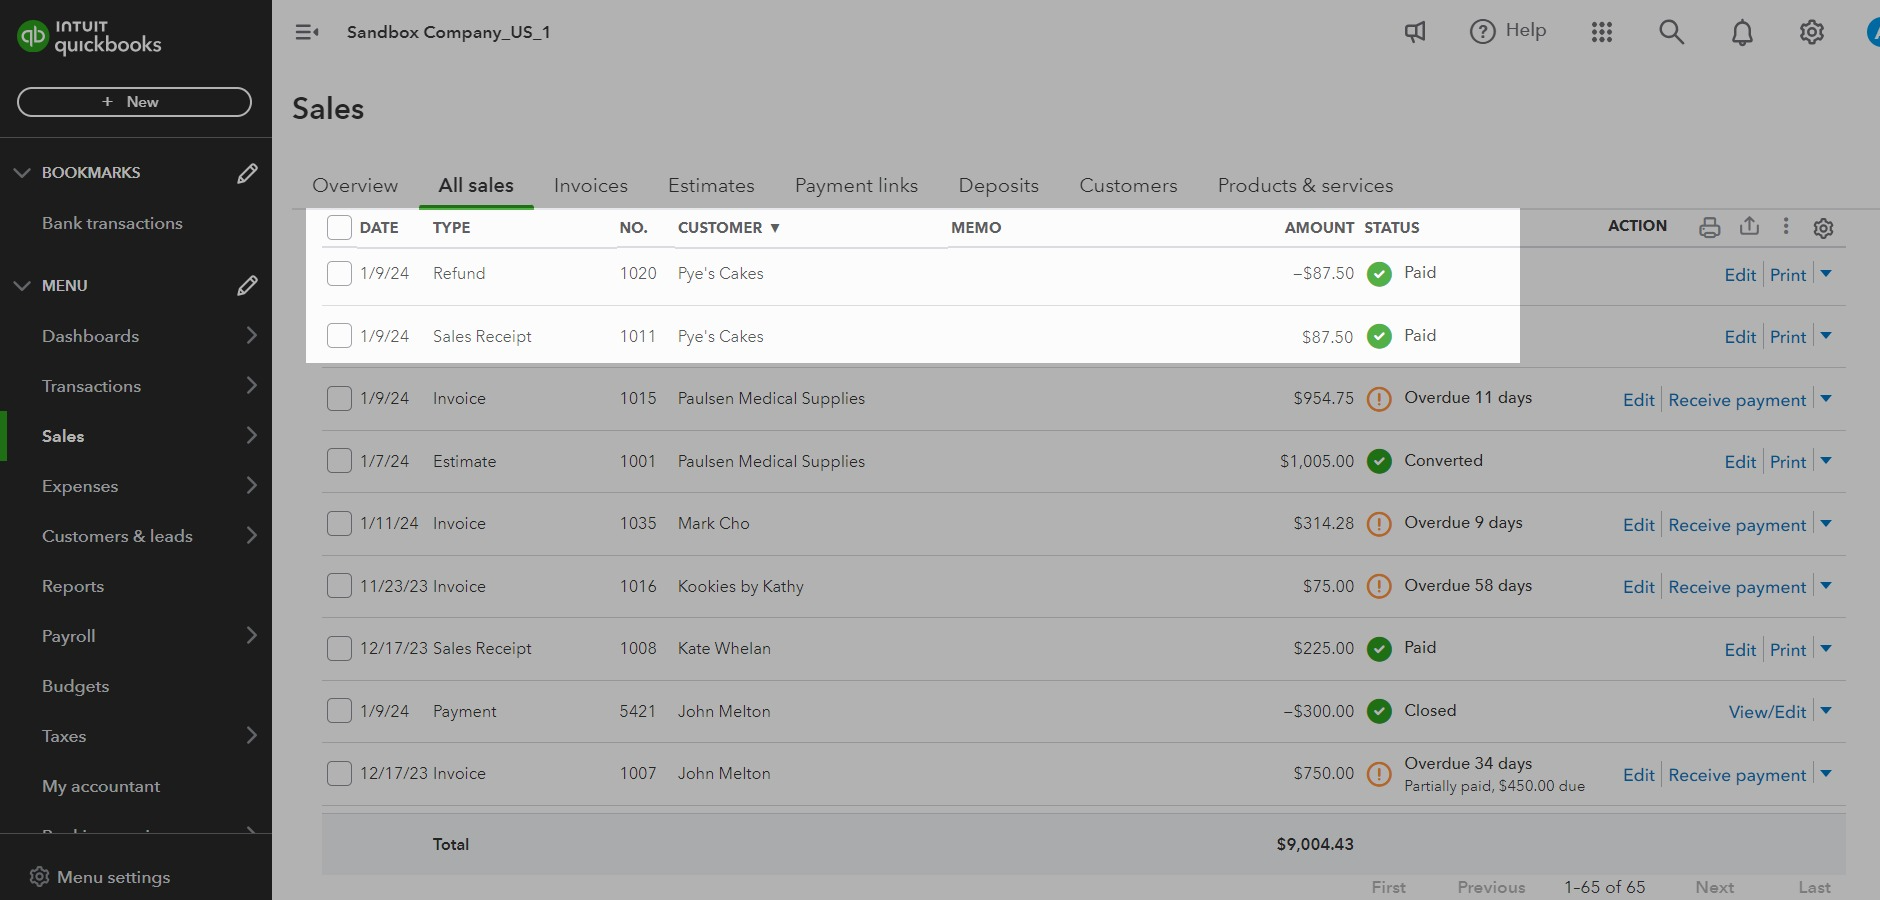
Task: Click the search magnifier icon
Action: [x=1671, y=32]
